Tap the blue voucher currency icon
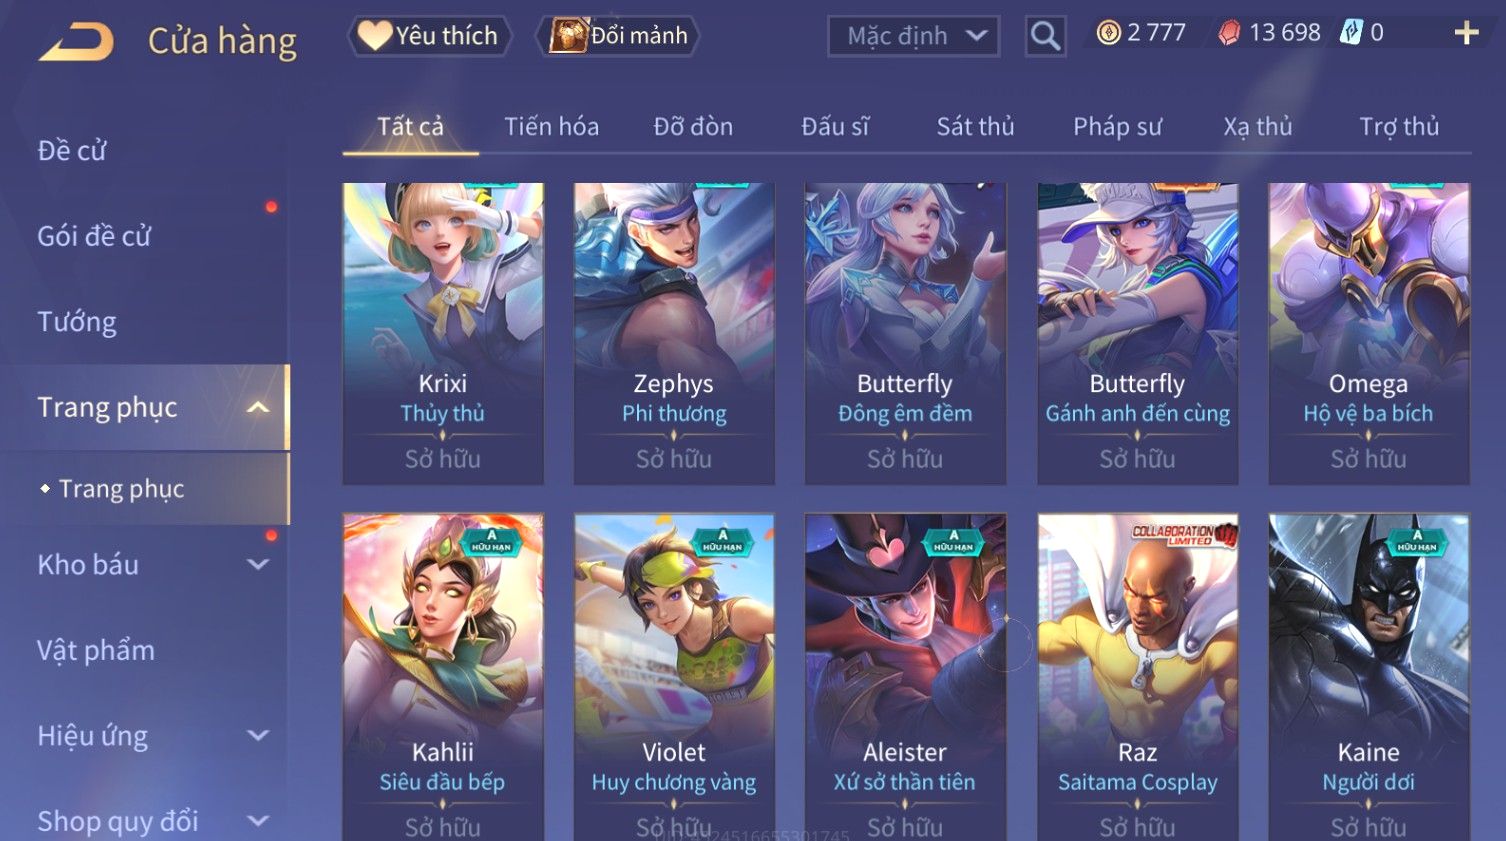Image resolution: width=1506 pixels, height=841 pixels. (x=1351, y=33)
